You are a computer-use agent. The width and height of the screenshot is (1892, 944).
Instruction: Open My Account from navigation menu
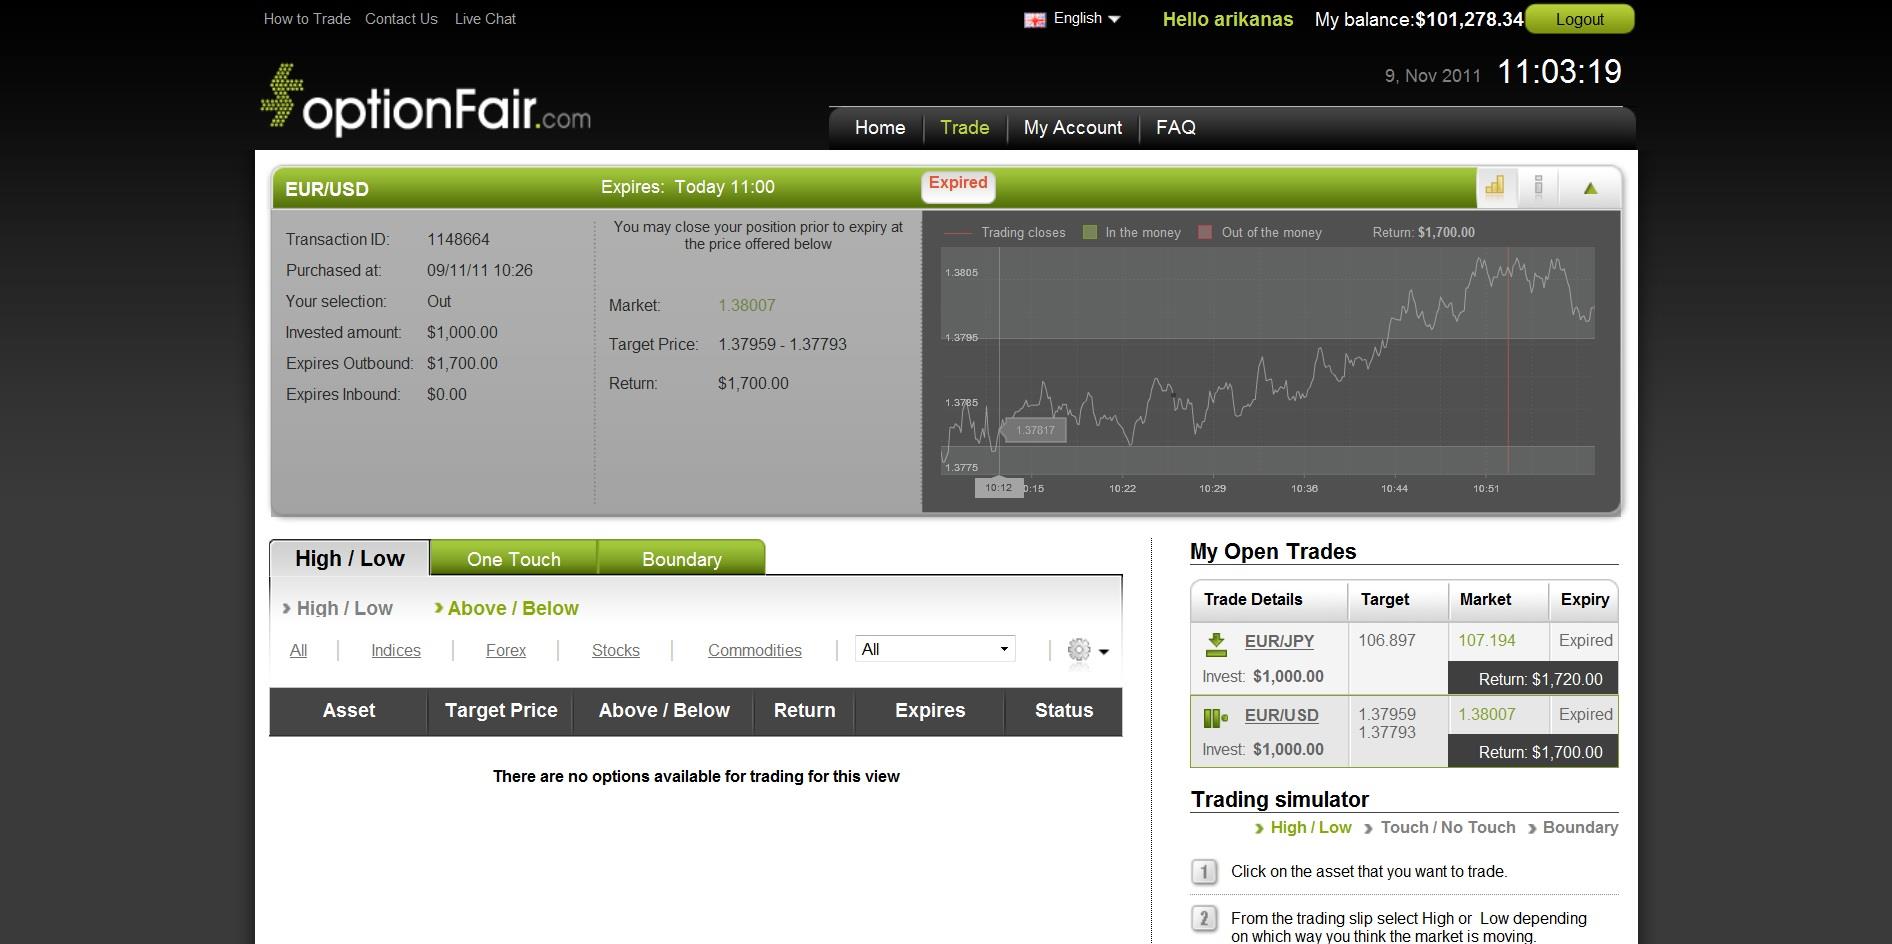coord(1072,128)
